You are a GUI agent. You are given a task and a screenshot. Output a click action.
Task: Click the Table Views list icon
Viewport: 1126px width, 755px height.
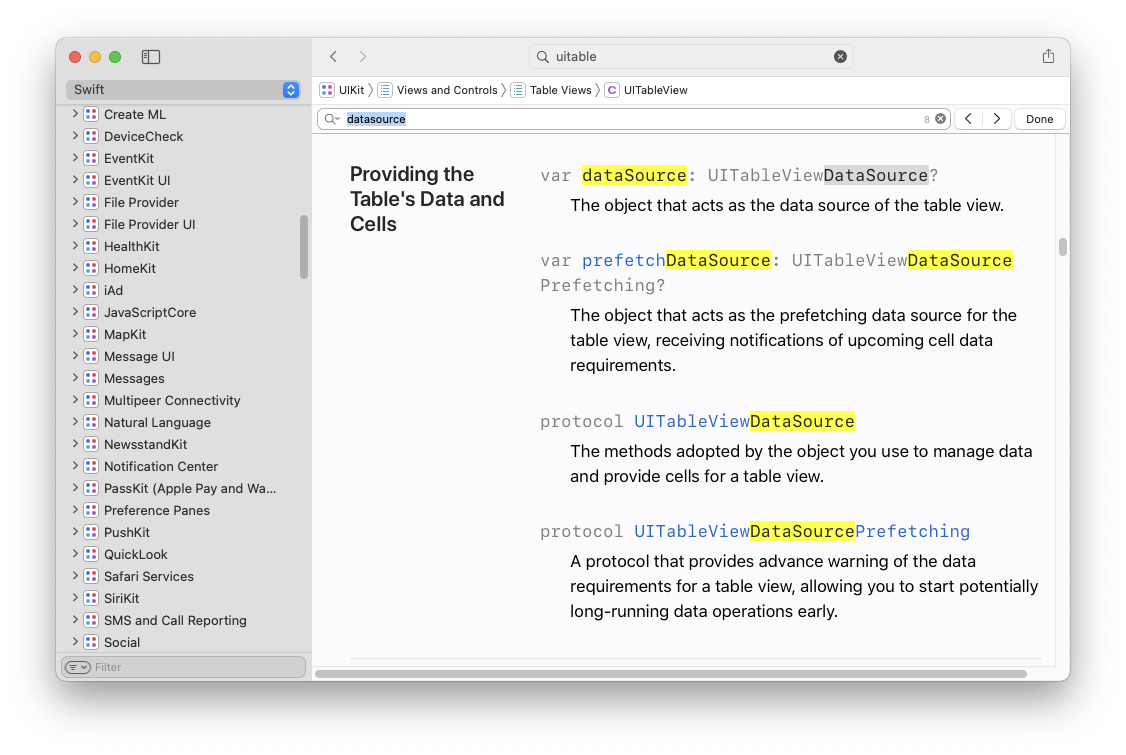518,90
